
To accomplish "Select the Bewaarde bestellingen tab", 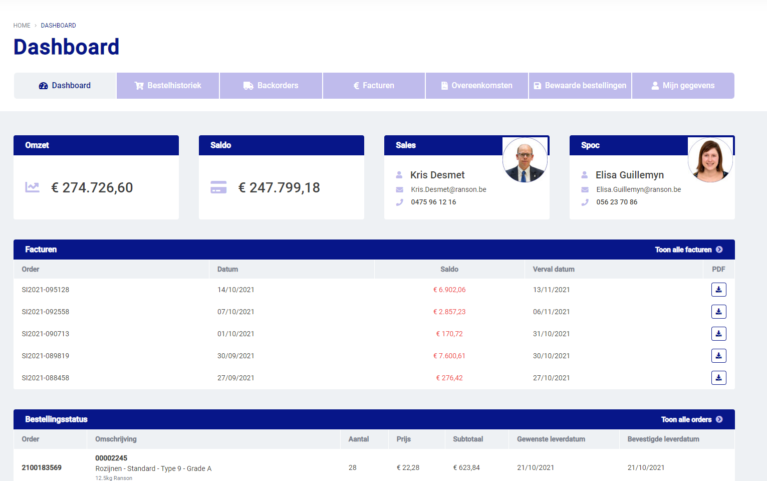I will [579, 86].
